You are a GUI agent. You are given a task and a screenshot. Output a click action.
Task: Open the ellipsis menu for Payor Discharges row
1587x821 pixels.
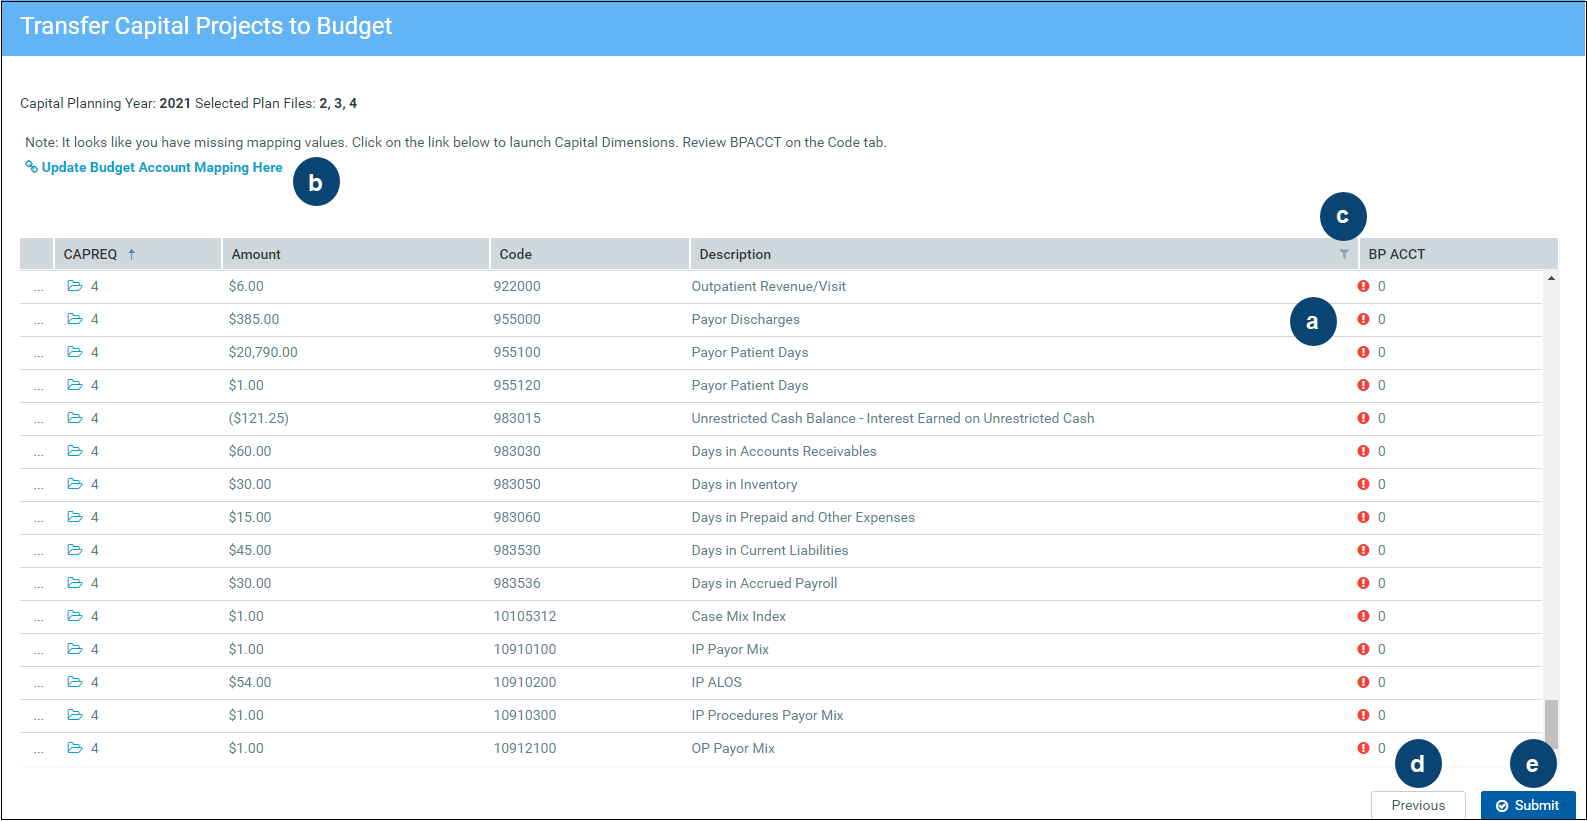39,322
